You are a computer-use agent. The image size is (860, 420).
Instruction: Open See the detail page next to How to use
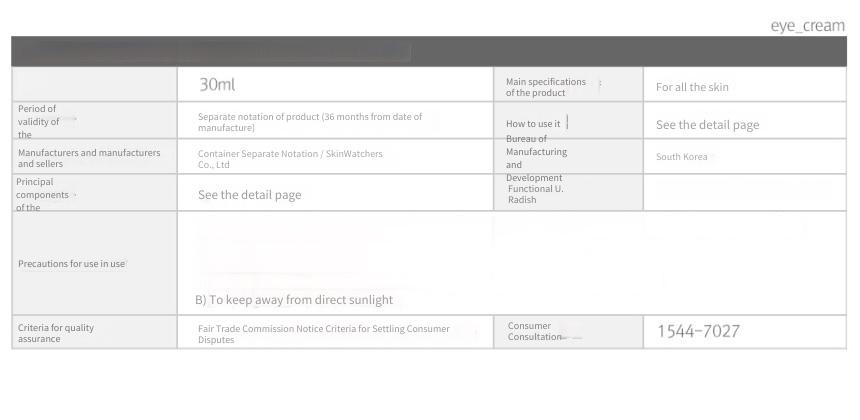708,125
